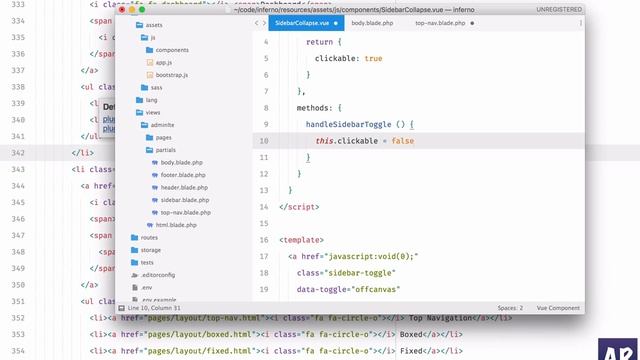Click line number 16 in the gutter

[x=264, y=240]
